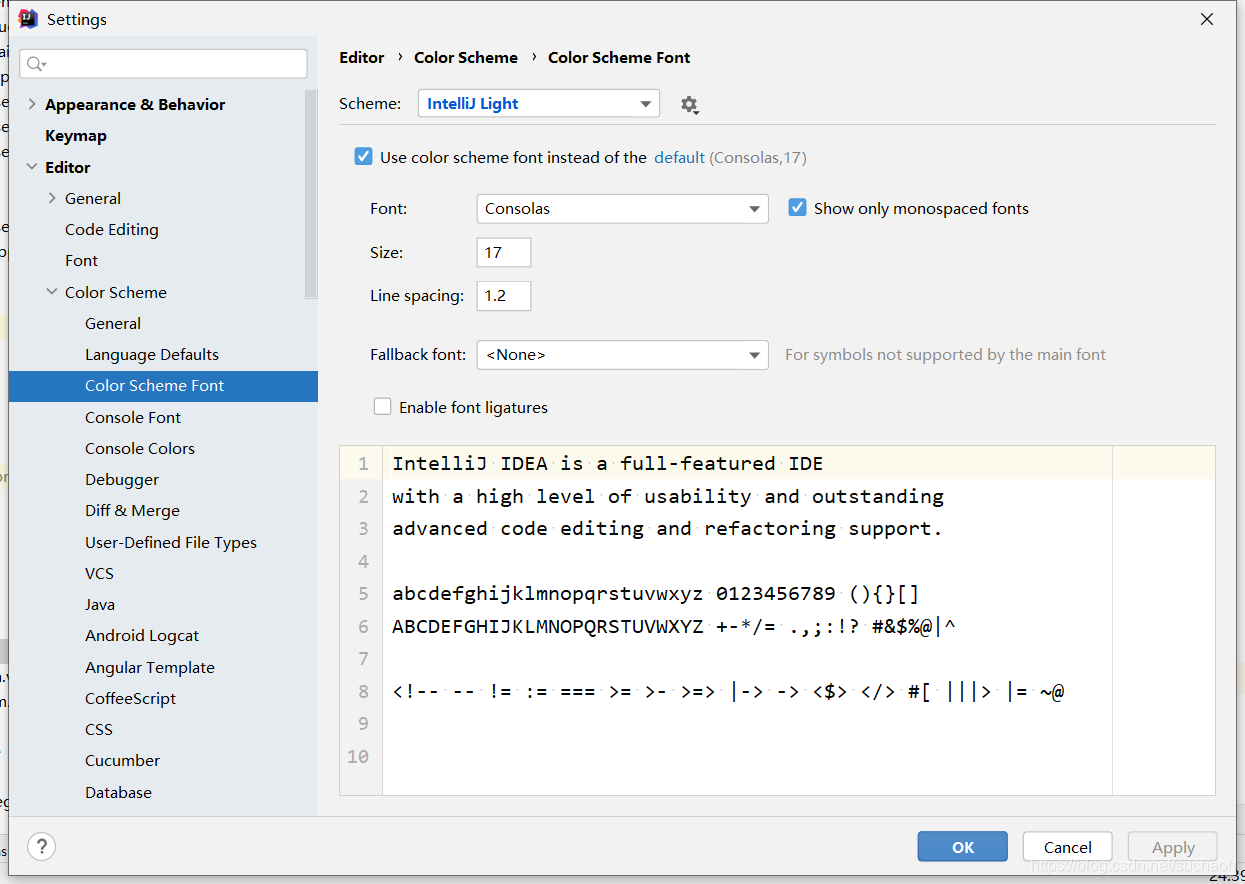
Task: Click the Cancel button
Action: pyautogui.click(x=1068, y=847)
